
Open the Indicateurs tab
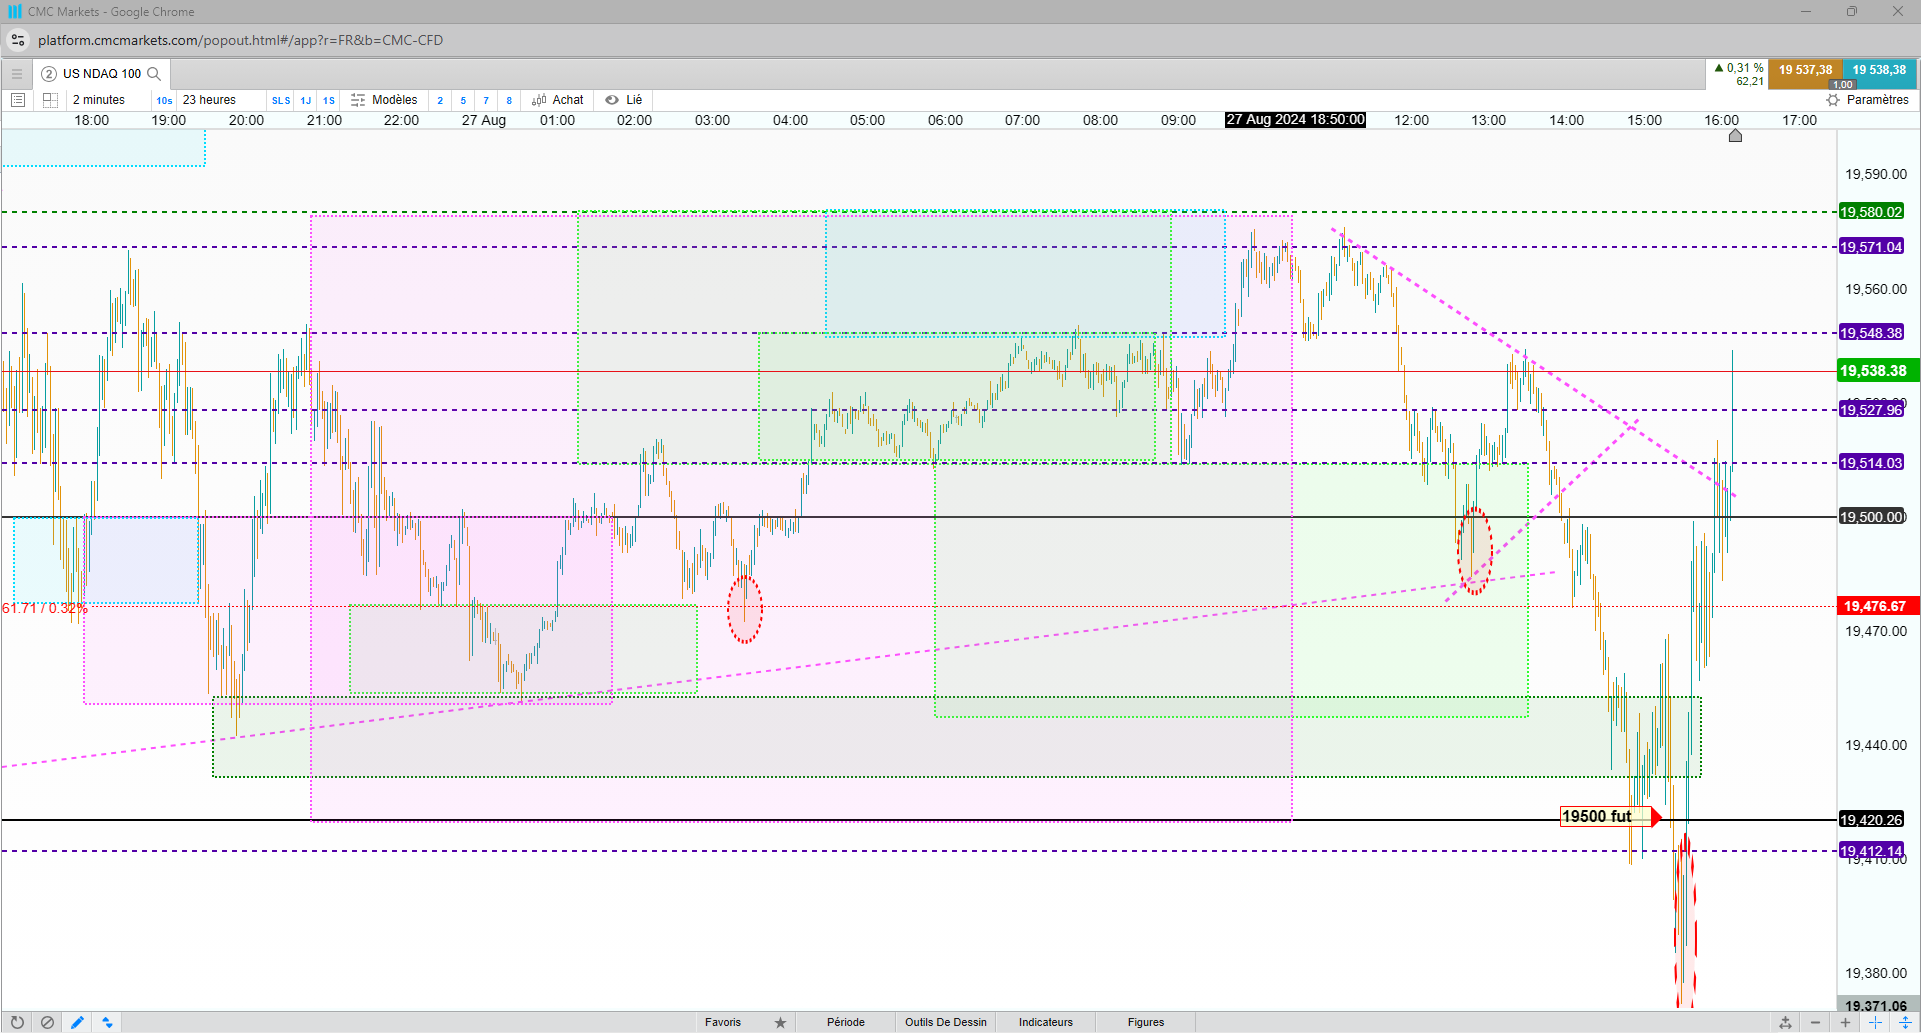(x=1046, y=1022)
